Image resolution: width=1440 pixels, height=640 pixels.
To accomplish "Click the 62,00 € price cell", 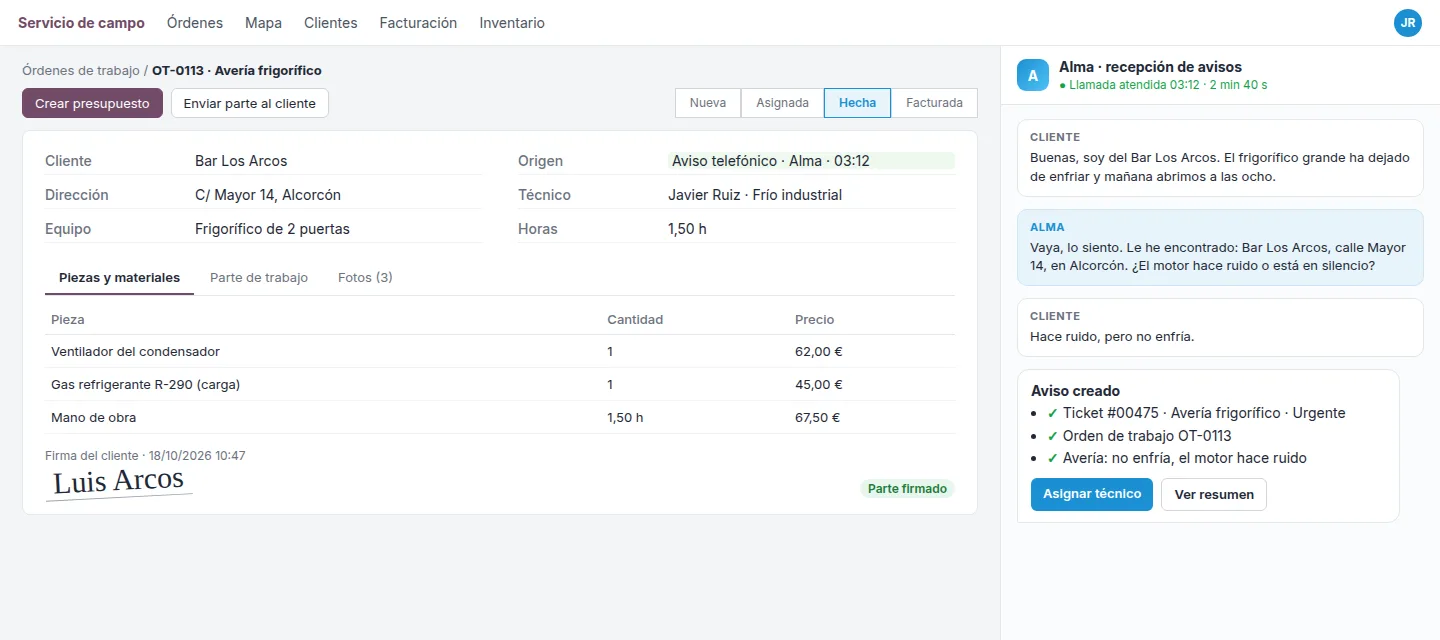I will point(818,352).
